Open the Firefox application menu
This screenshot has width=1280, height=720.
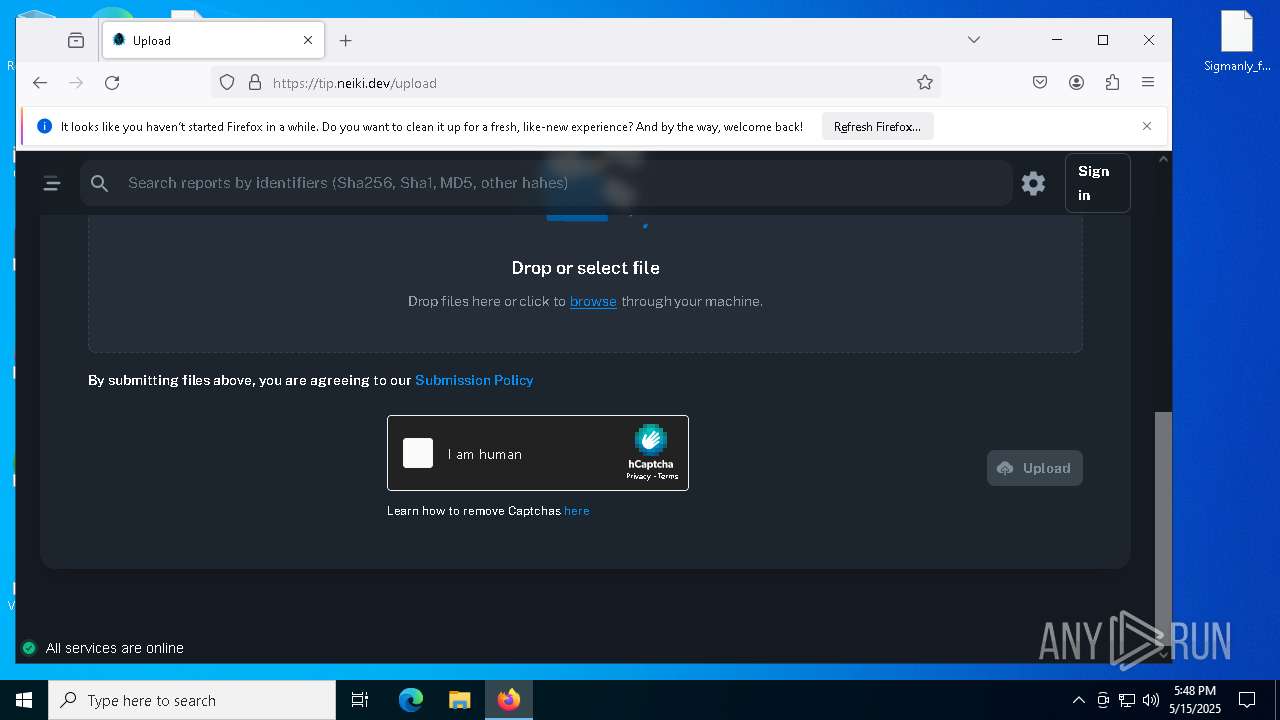point(1148,83)
